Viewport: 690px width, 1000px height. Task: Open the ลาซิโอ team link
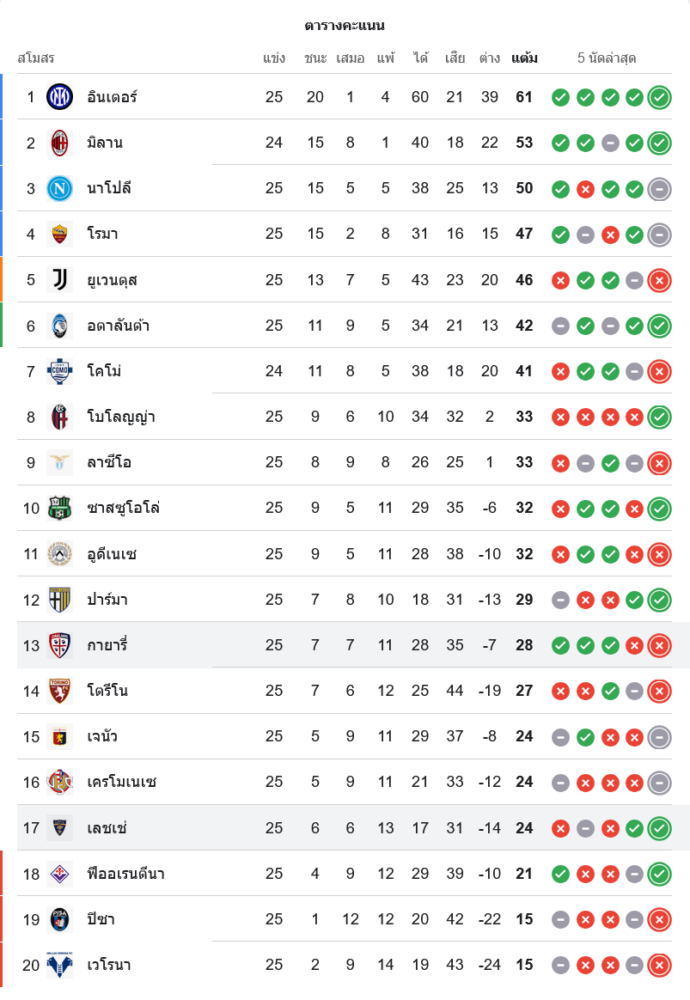pyautogui.click(x=109, y=462)
